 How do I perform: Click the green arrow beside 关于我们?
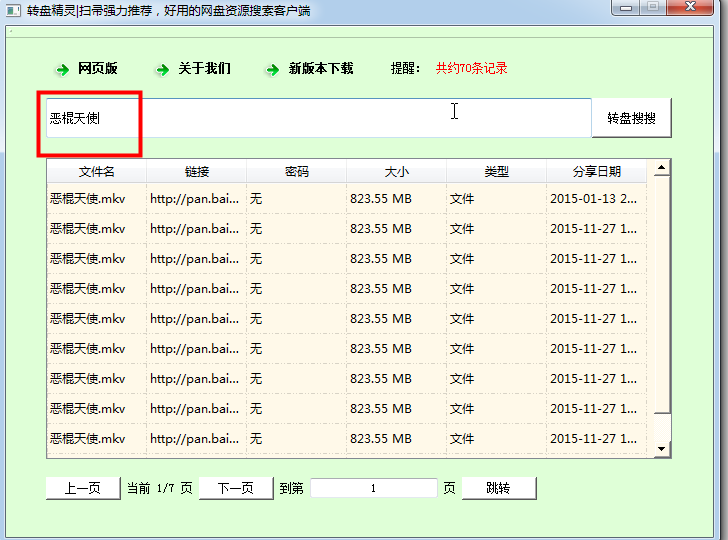coord(162,69)
